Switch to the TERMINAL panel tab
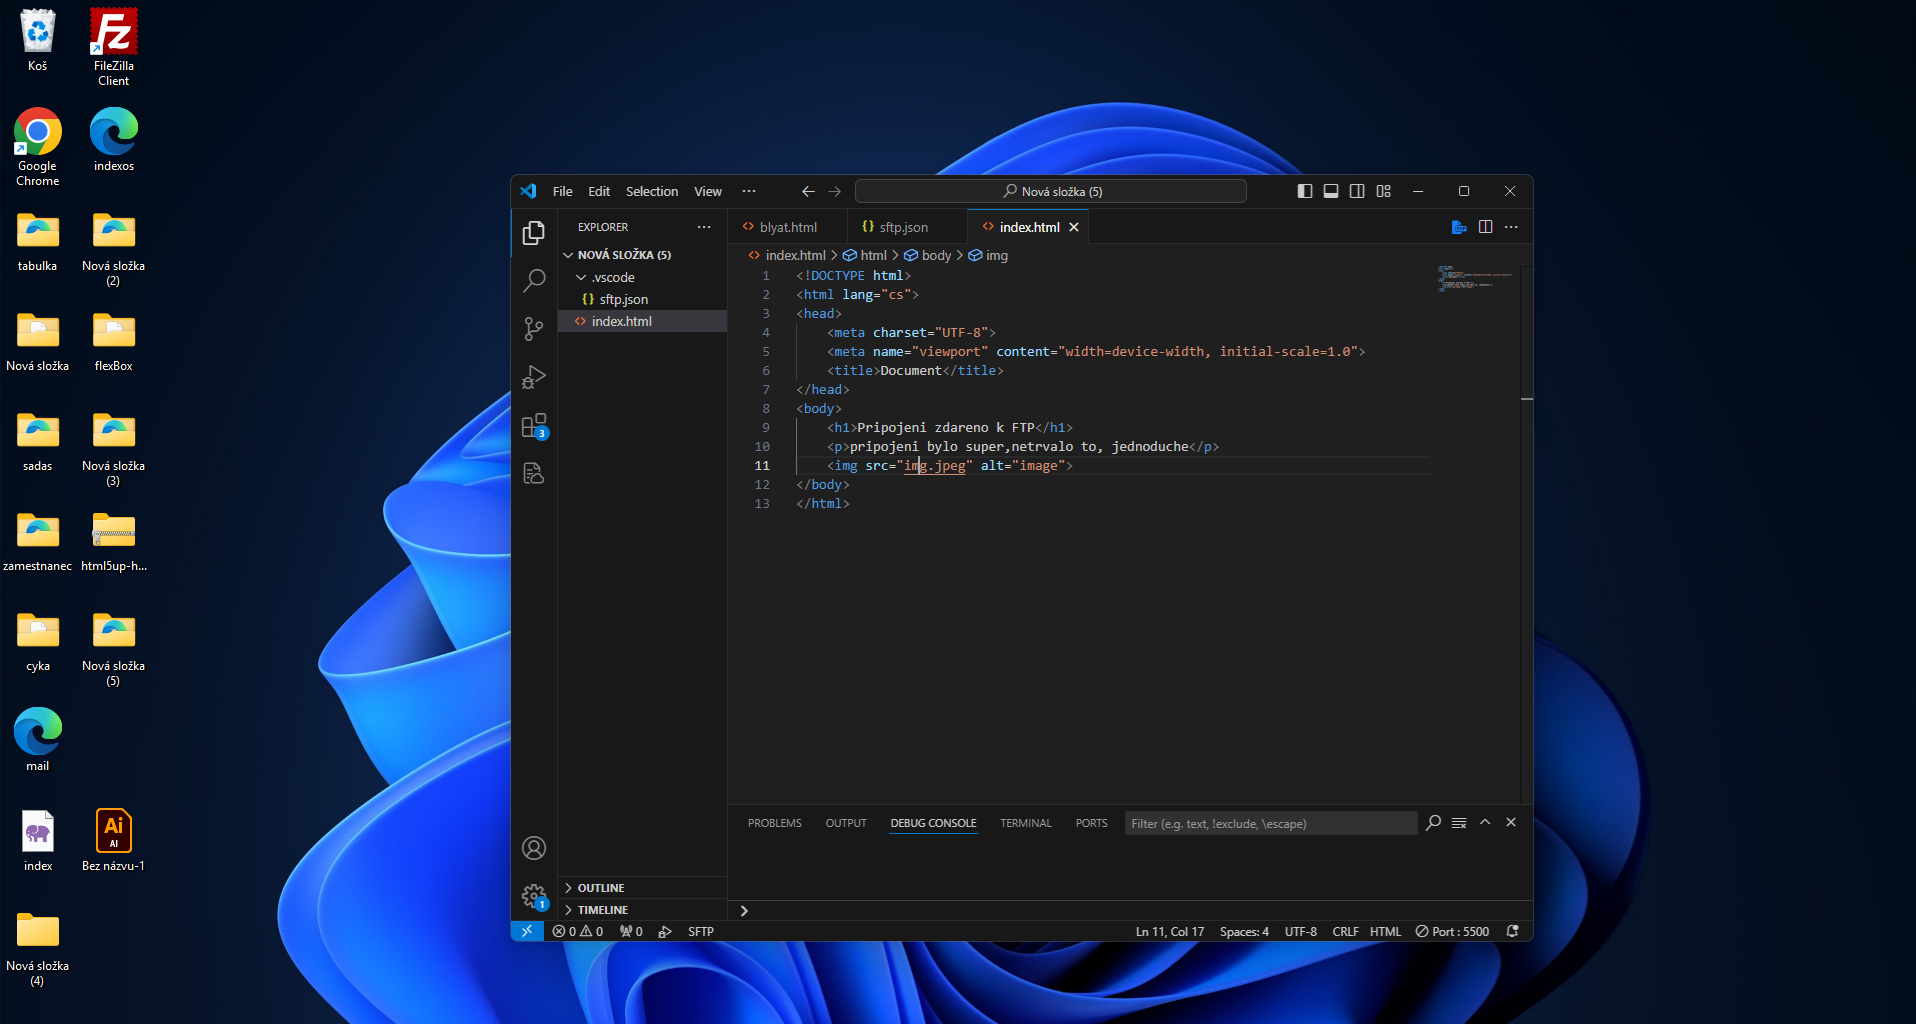Image resolution: width=1916 pixels, height=1024 pixels. pyautogui.click(x=1026, y=823)
